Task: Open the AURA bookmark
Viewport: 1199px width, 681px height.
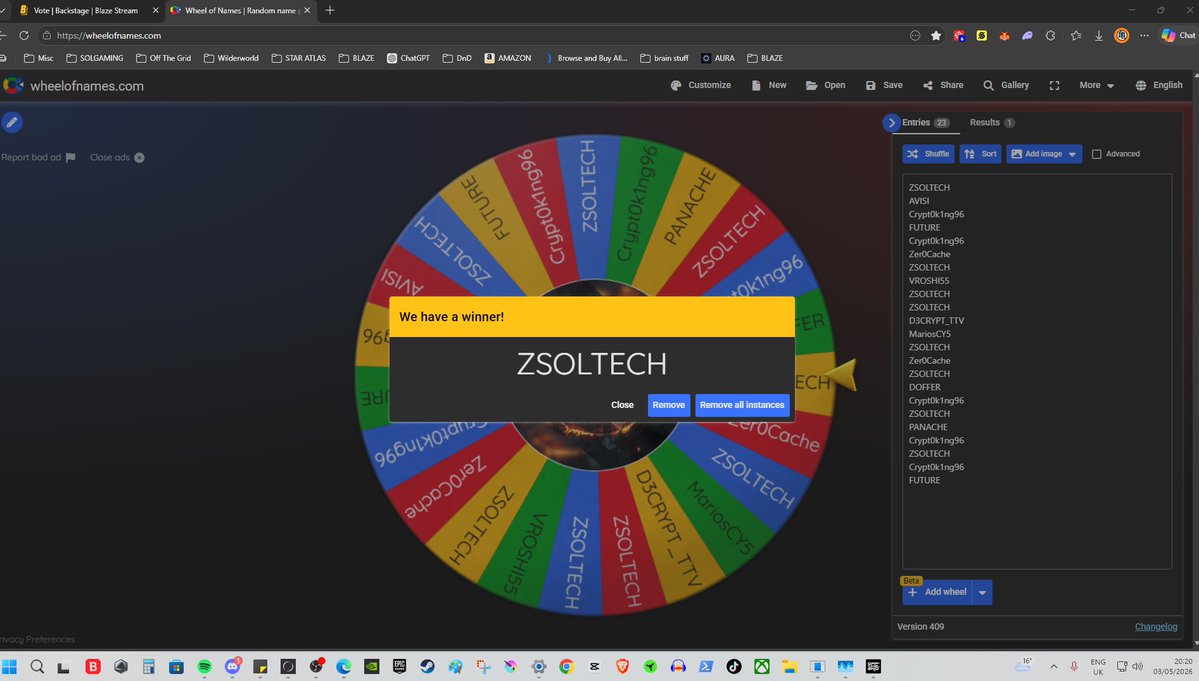Action: click(718, 58)
